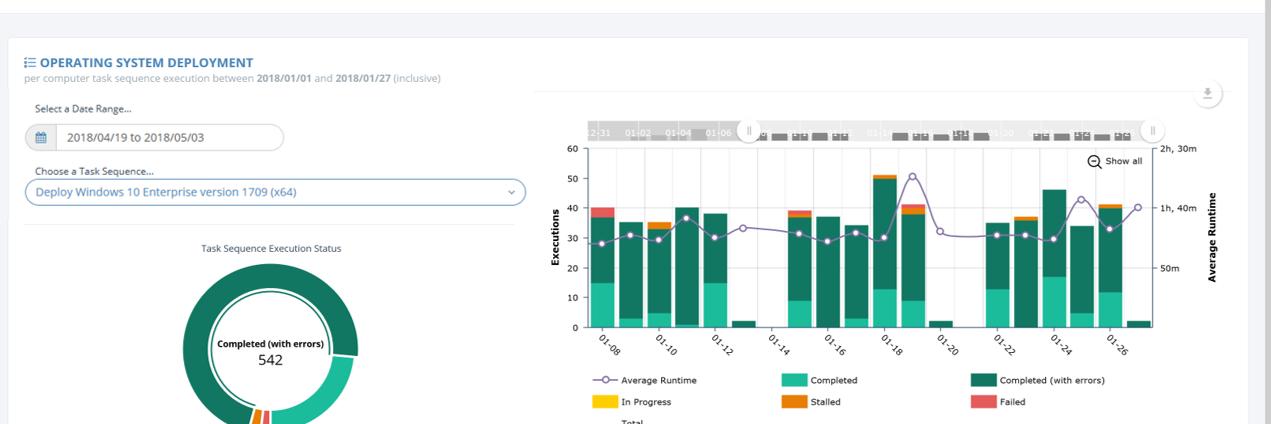This screenshot has height=424, width=1271.
Task: Click the last Average Runtime point at the chart's right
Action: click(1138, 207)
